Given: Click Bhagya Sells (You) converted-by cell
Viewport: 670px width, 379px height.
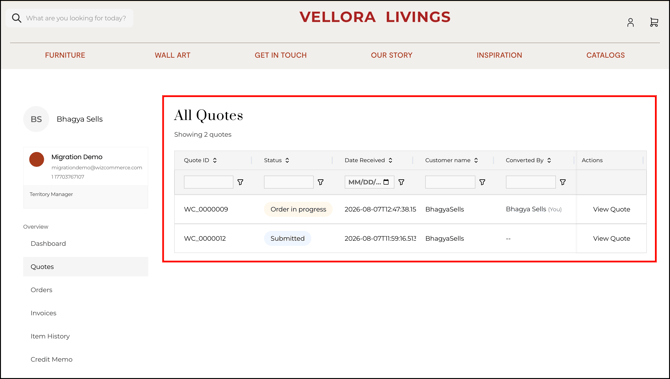Looking at the screenshot, I should point(534,209).
